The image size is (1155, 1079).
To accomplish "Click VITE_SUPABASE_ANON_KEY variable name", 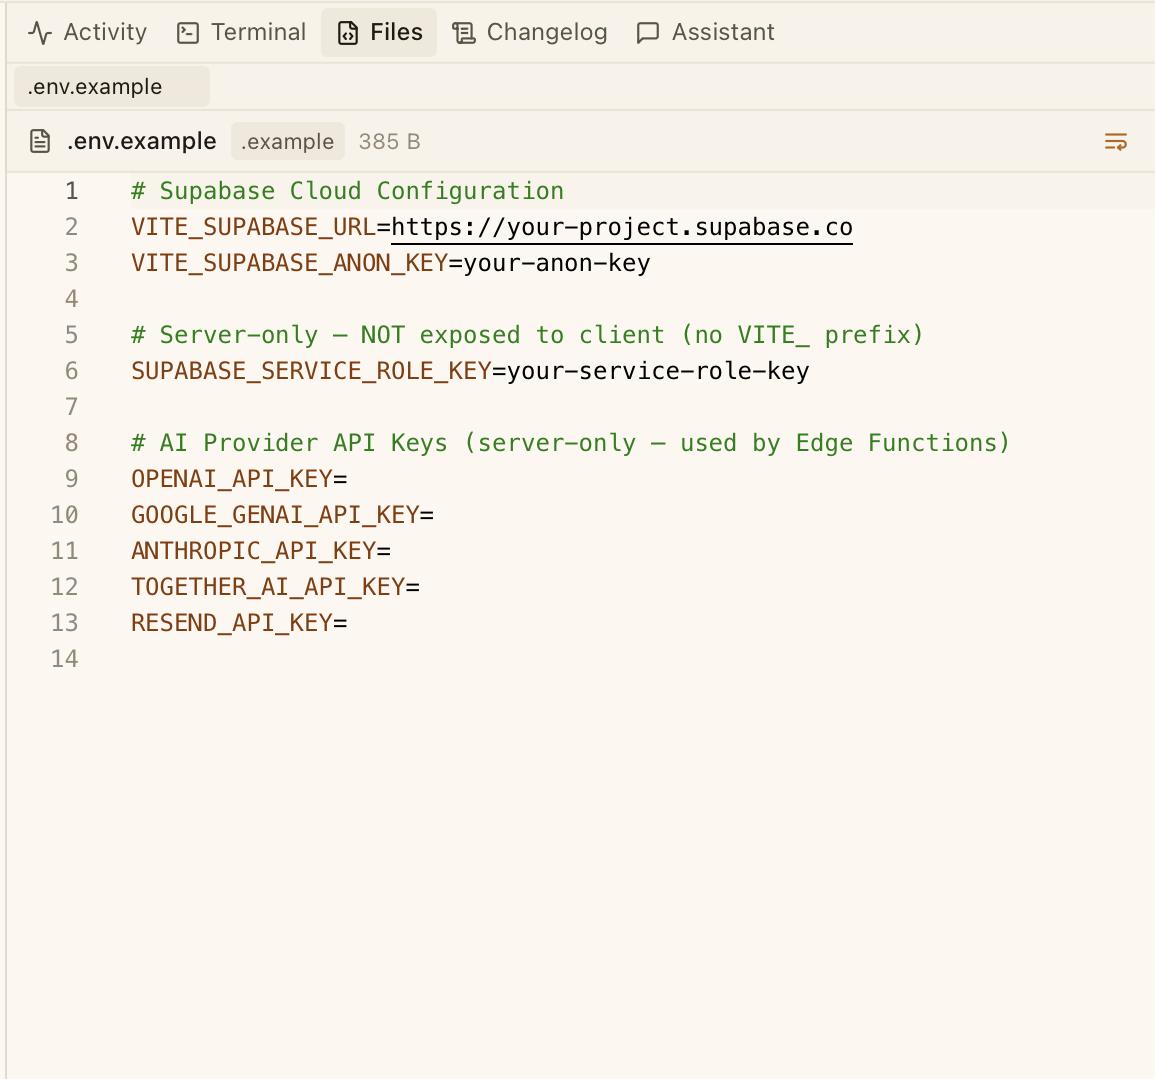I will coord(289,264).
